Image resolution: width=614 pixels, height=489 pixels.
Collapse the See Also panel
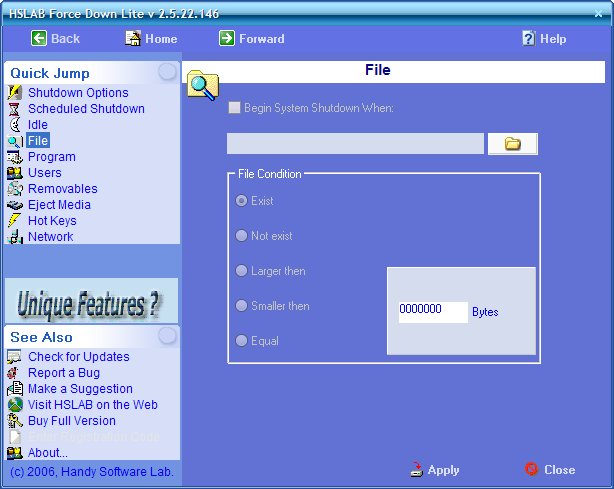pyautogui.click(x=167, y=336)
